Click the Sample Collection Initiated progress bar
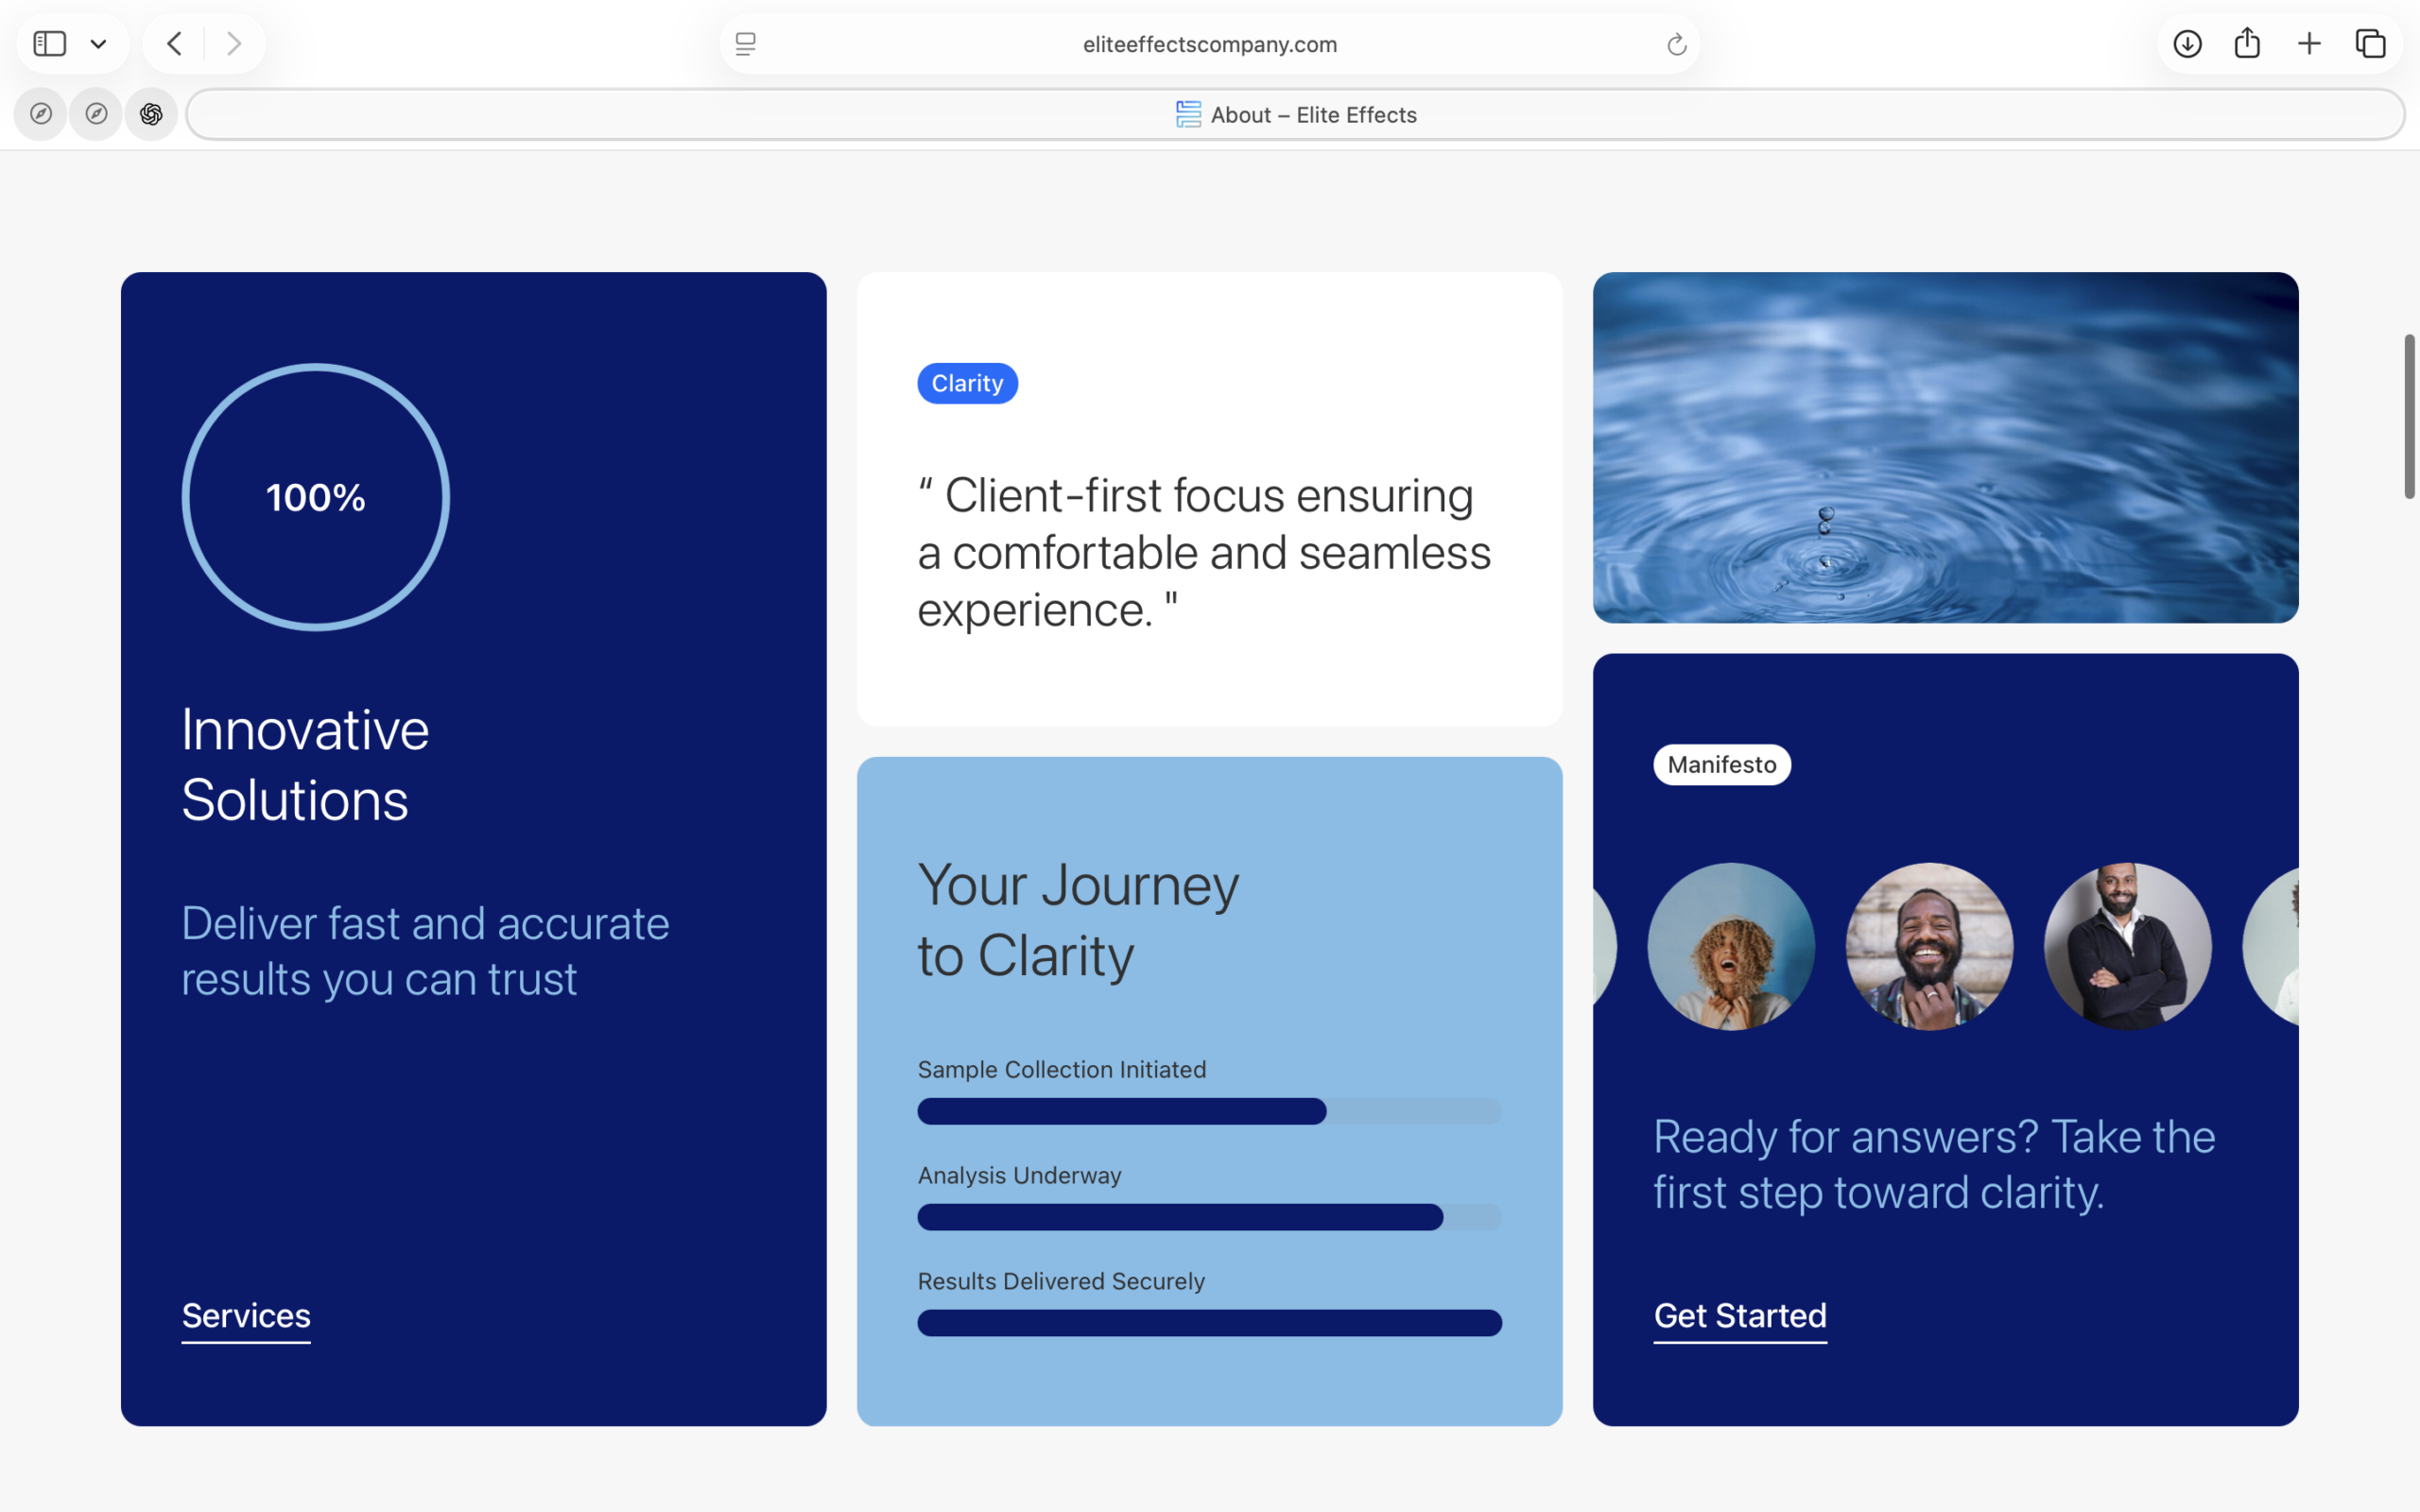This screenshot has height=1512, width=2420. [1209, 1111]
